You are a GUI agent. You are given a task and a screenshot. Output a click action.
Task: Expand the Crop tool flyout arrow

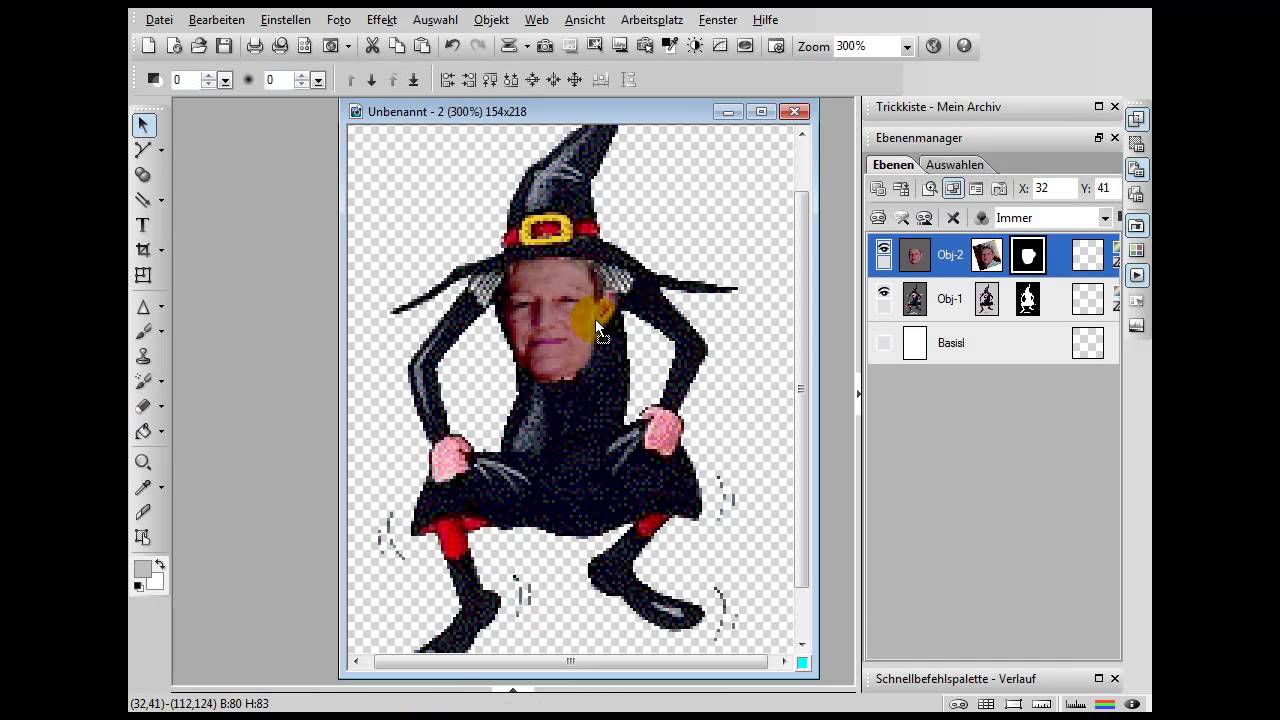coord(161,251)
